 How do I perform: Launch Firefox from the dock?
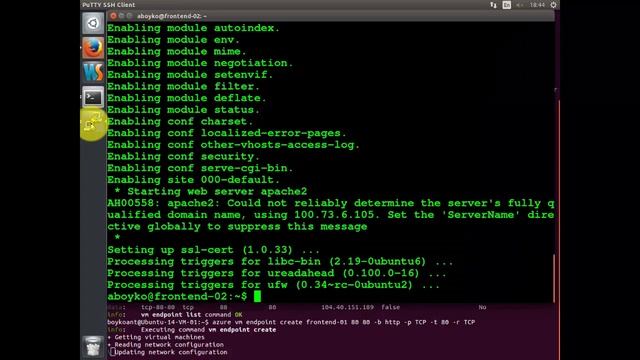(x=93, y=48)
